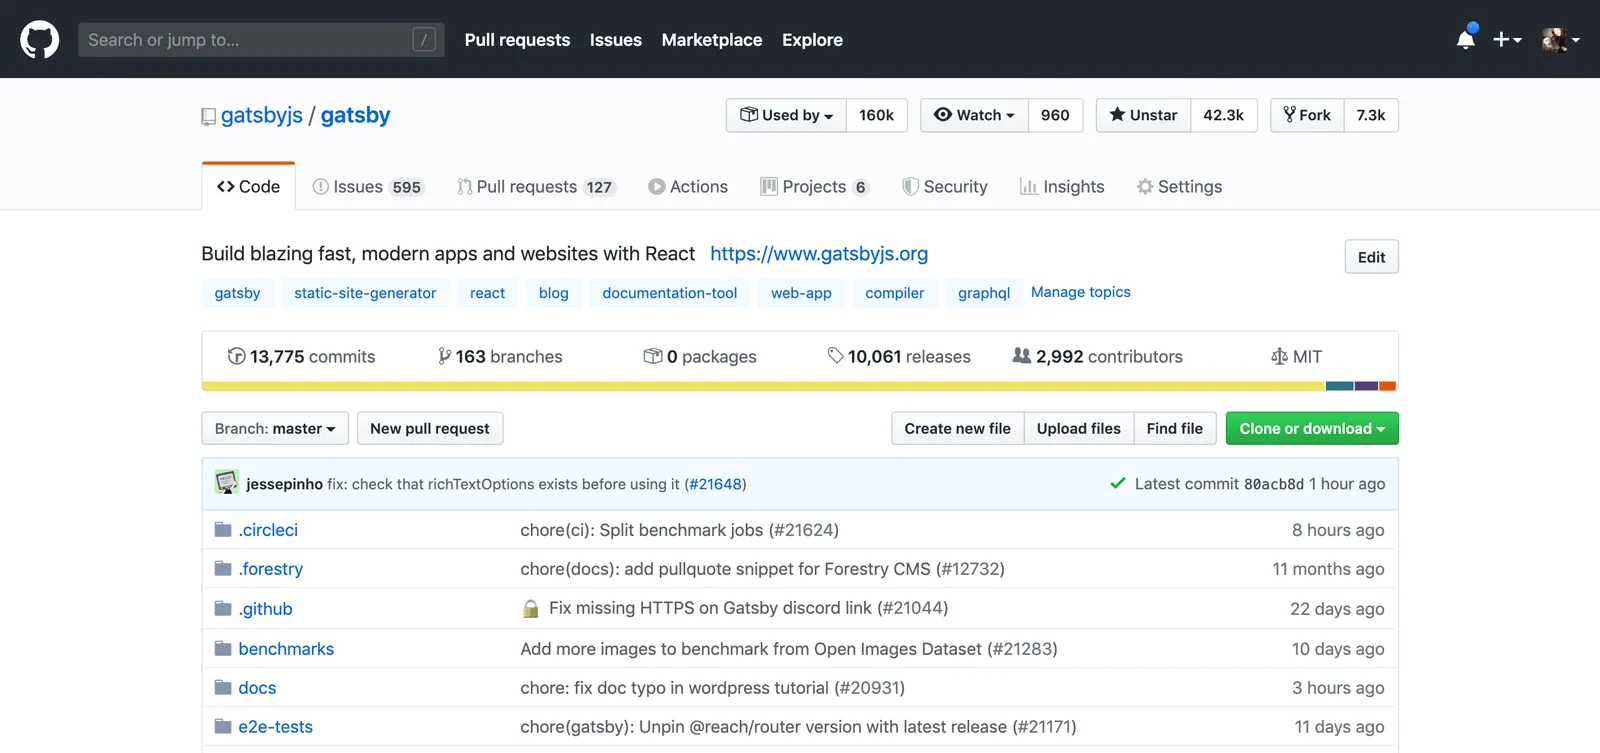The image size is (1600, 753).
Task: Click jessepinho's commit avatar
Action: coord(227,483)
